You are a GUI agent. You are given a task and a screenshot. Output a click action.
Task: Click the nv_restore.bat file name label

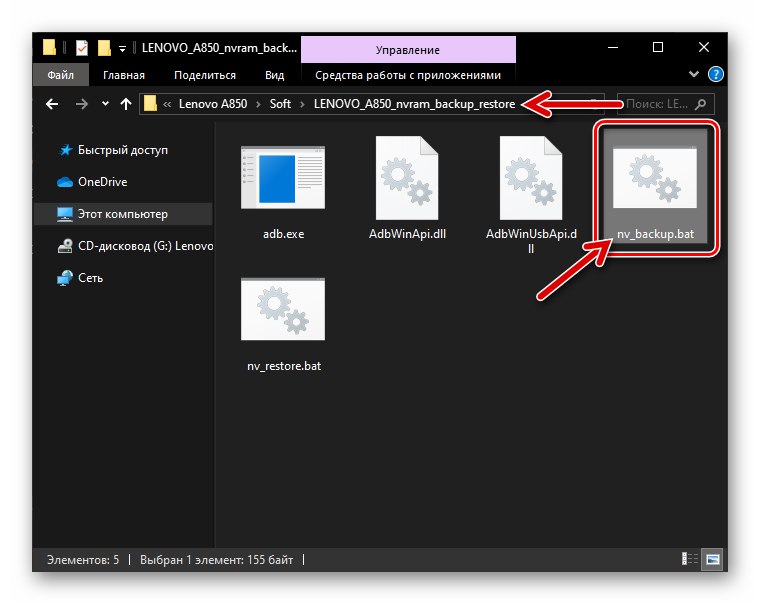[x=284, y=366]
